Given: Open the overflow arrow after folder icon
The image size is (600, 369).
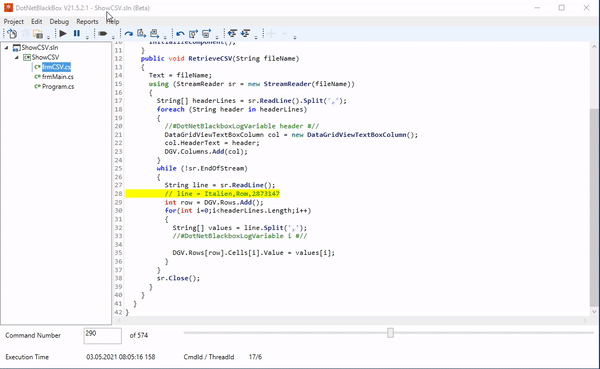Looking at the screenshot, I should (x=48, y=37).
